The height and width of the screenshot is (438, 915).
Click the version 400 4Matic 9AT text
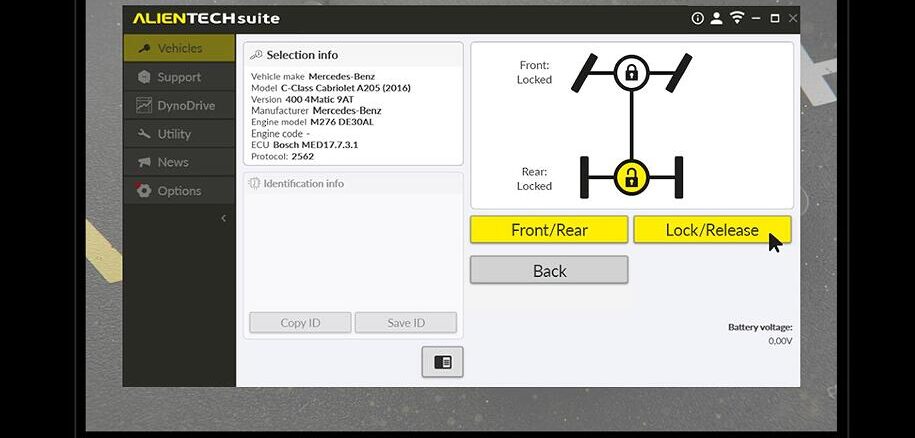pos(303,99)
